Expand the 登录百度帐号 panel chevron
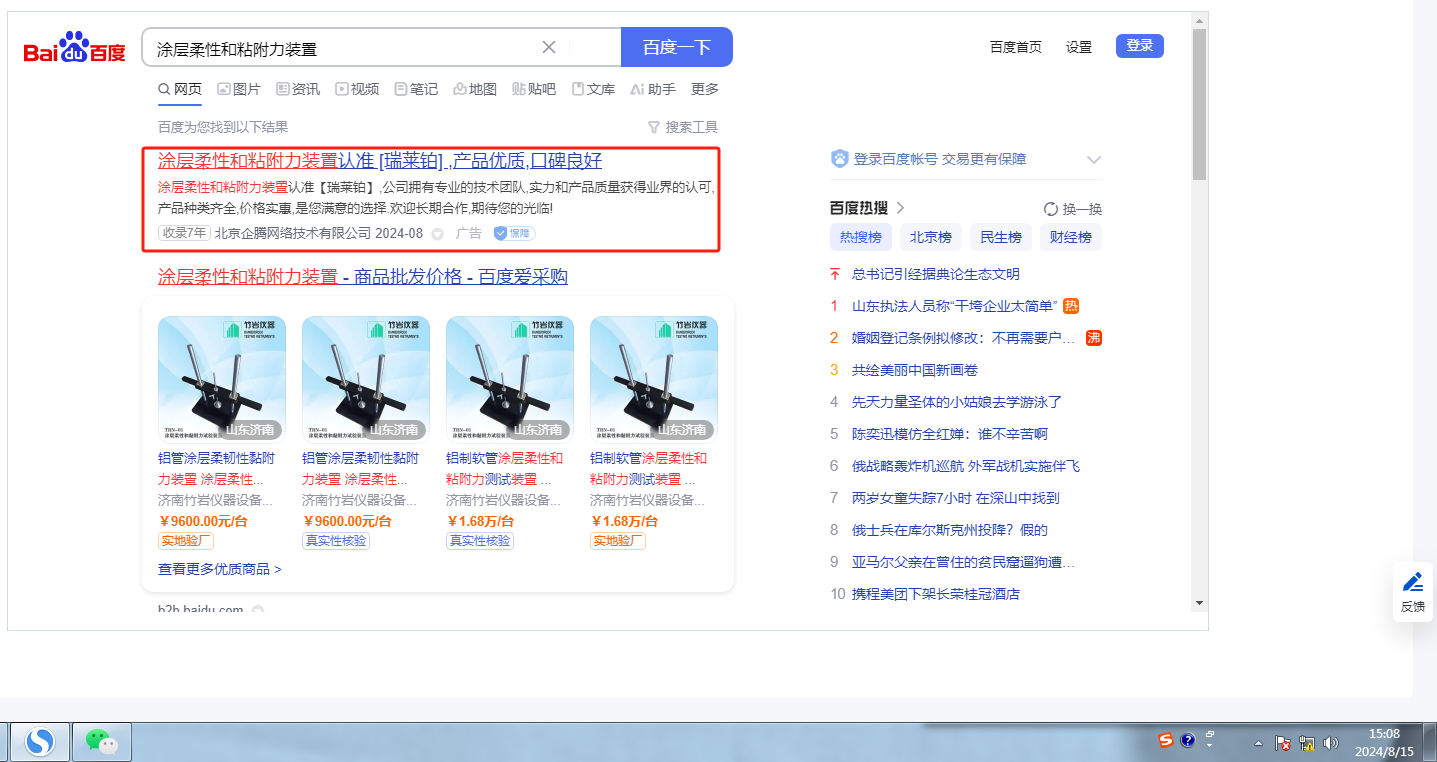1437x762 pixels. click(x=1094, y=160)
